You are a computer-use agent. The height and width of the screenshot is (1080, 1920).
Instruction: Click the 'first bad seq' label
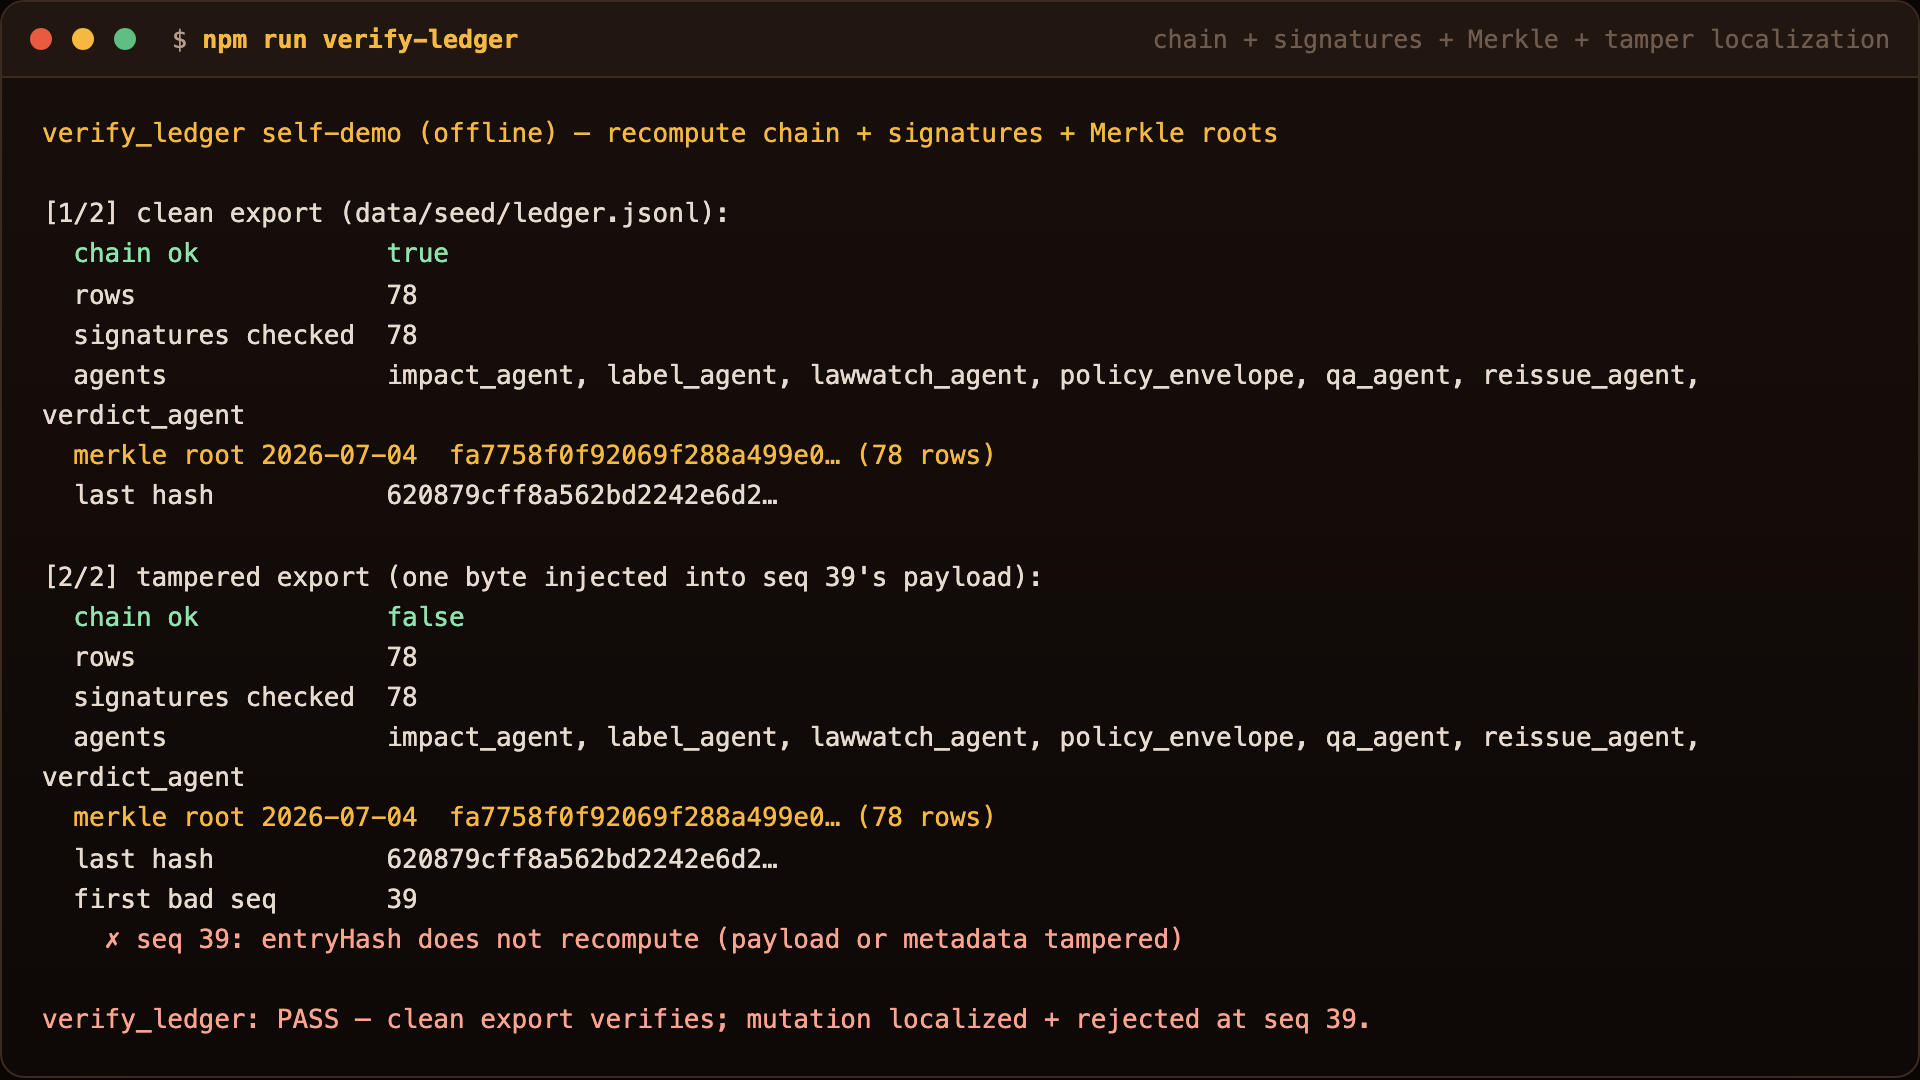[175, 900]
